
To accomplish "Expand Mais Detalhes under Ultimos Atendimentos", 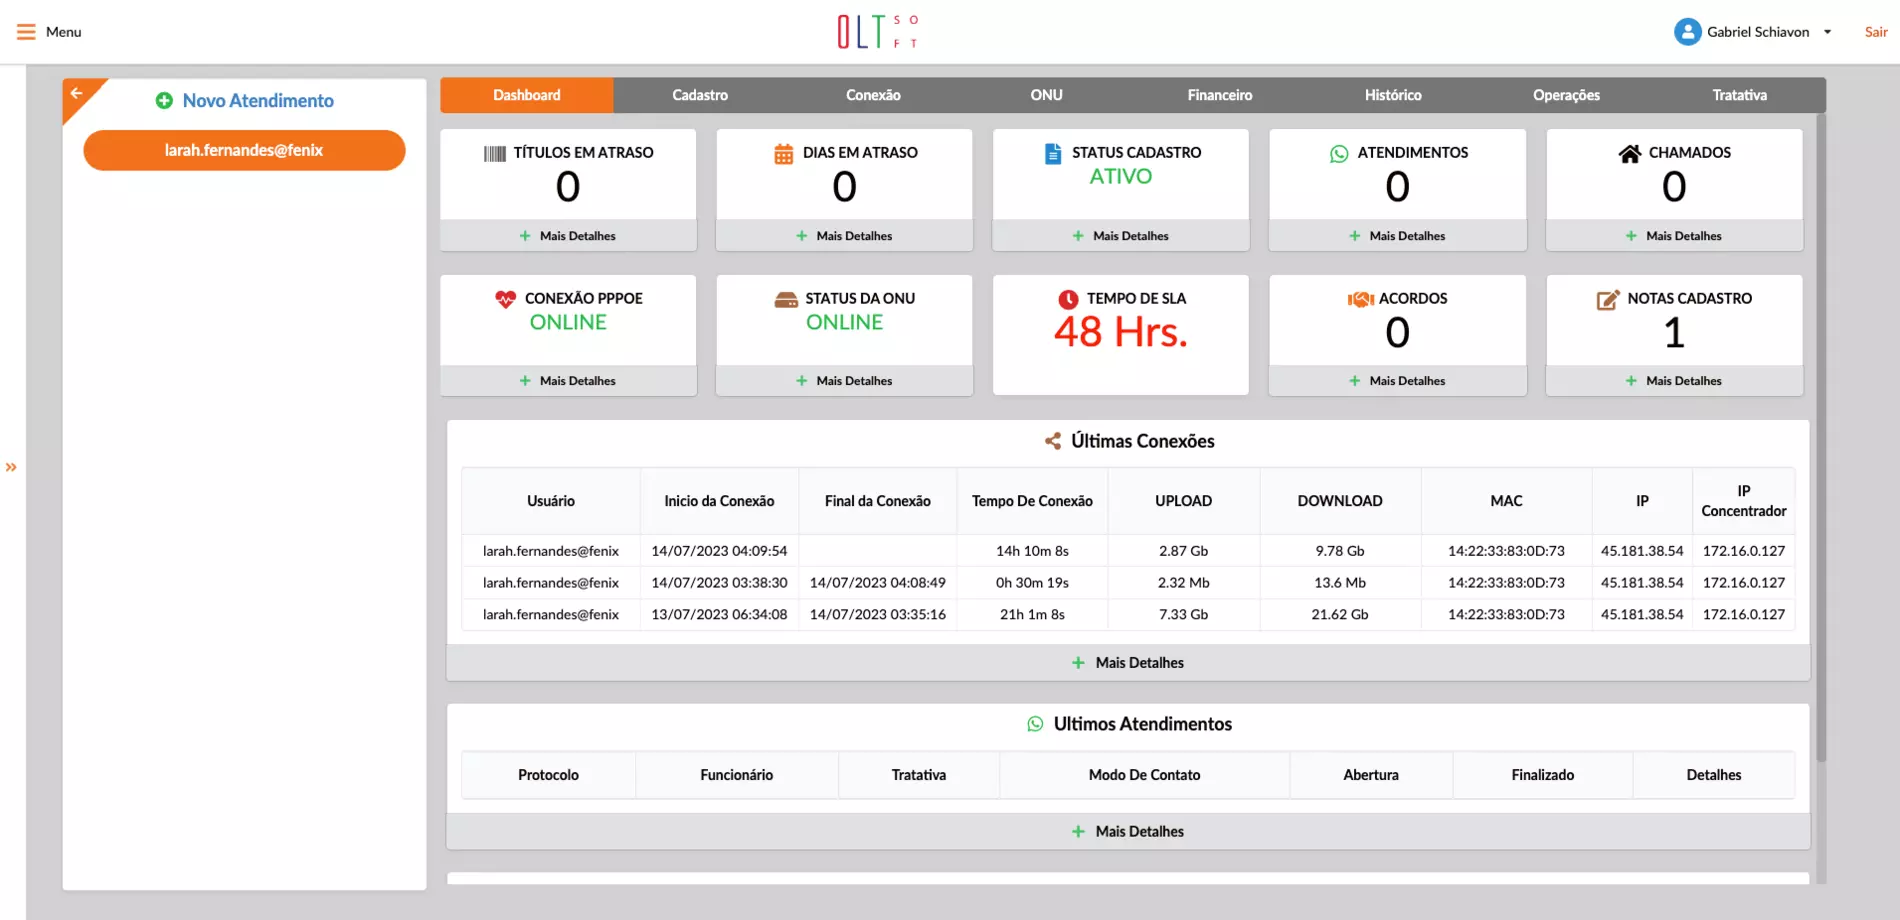I will (x=1128, y=832).
